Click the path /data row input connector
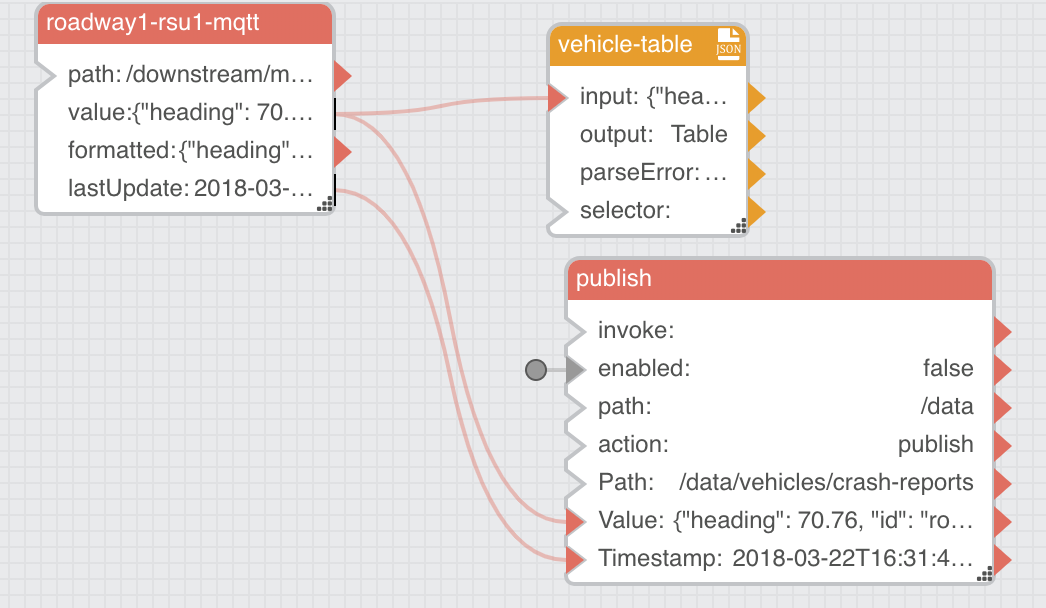The image size is (1046, 608). click(x=576, y=407)
